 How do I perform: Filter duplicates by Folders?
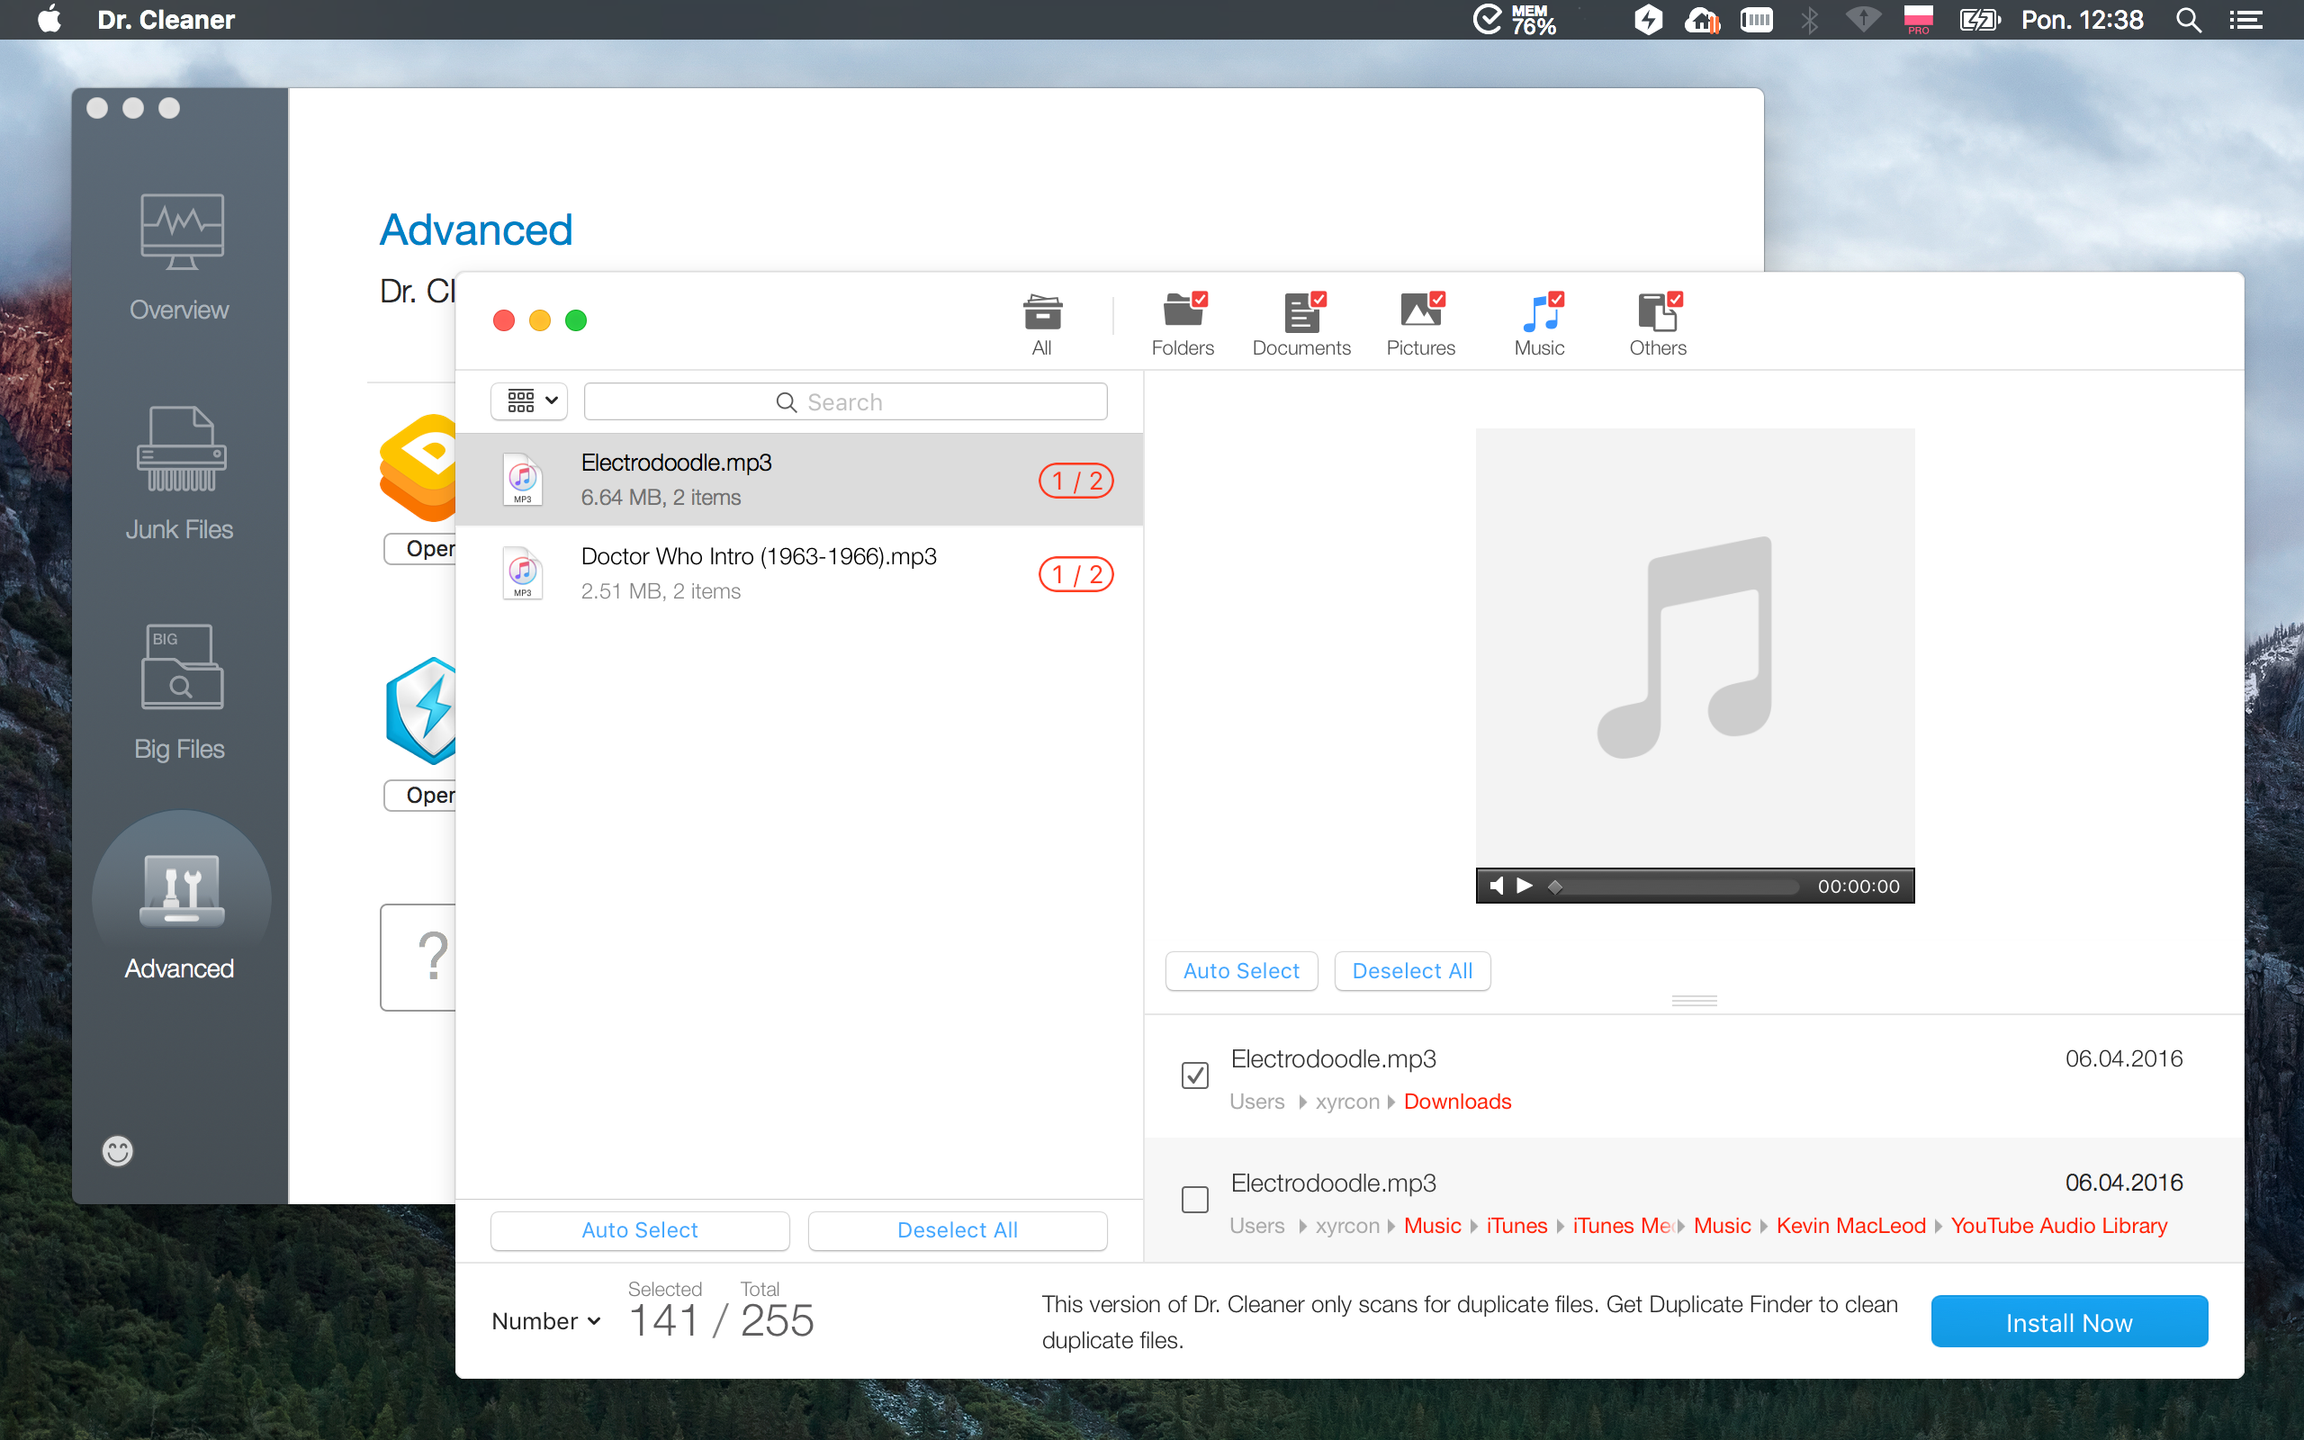click(x=1183, y=325)
